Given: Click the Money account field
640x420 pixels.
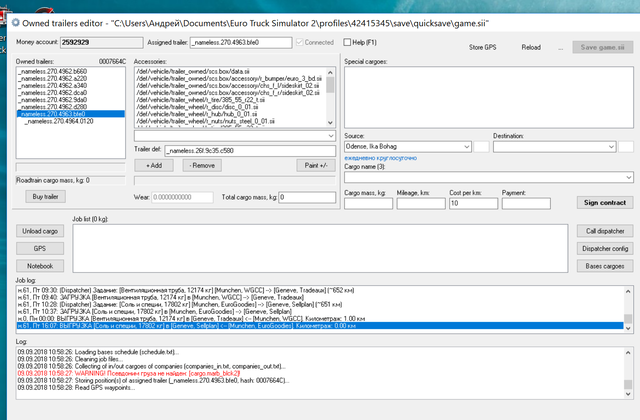Looking at the screenshot, I should pyautogui.click(x=102, y=42).
